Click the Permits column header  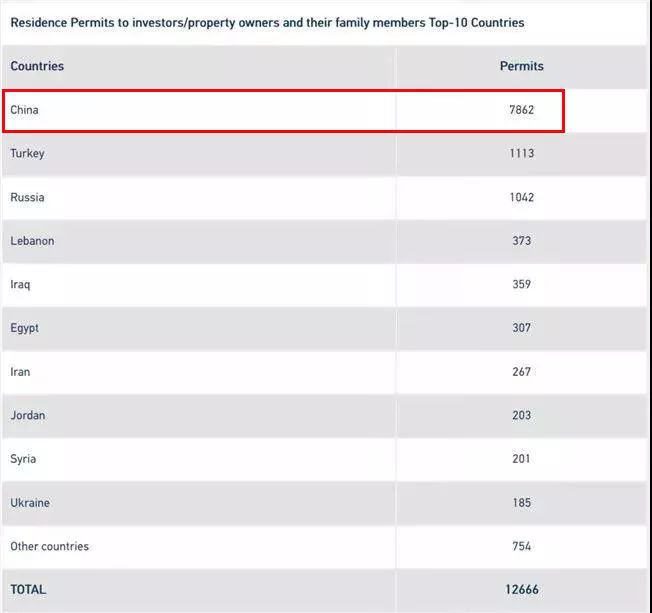pos(521,66)
